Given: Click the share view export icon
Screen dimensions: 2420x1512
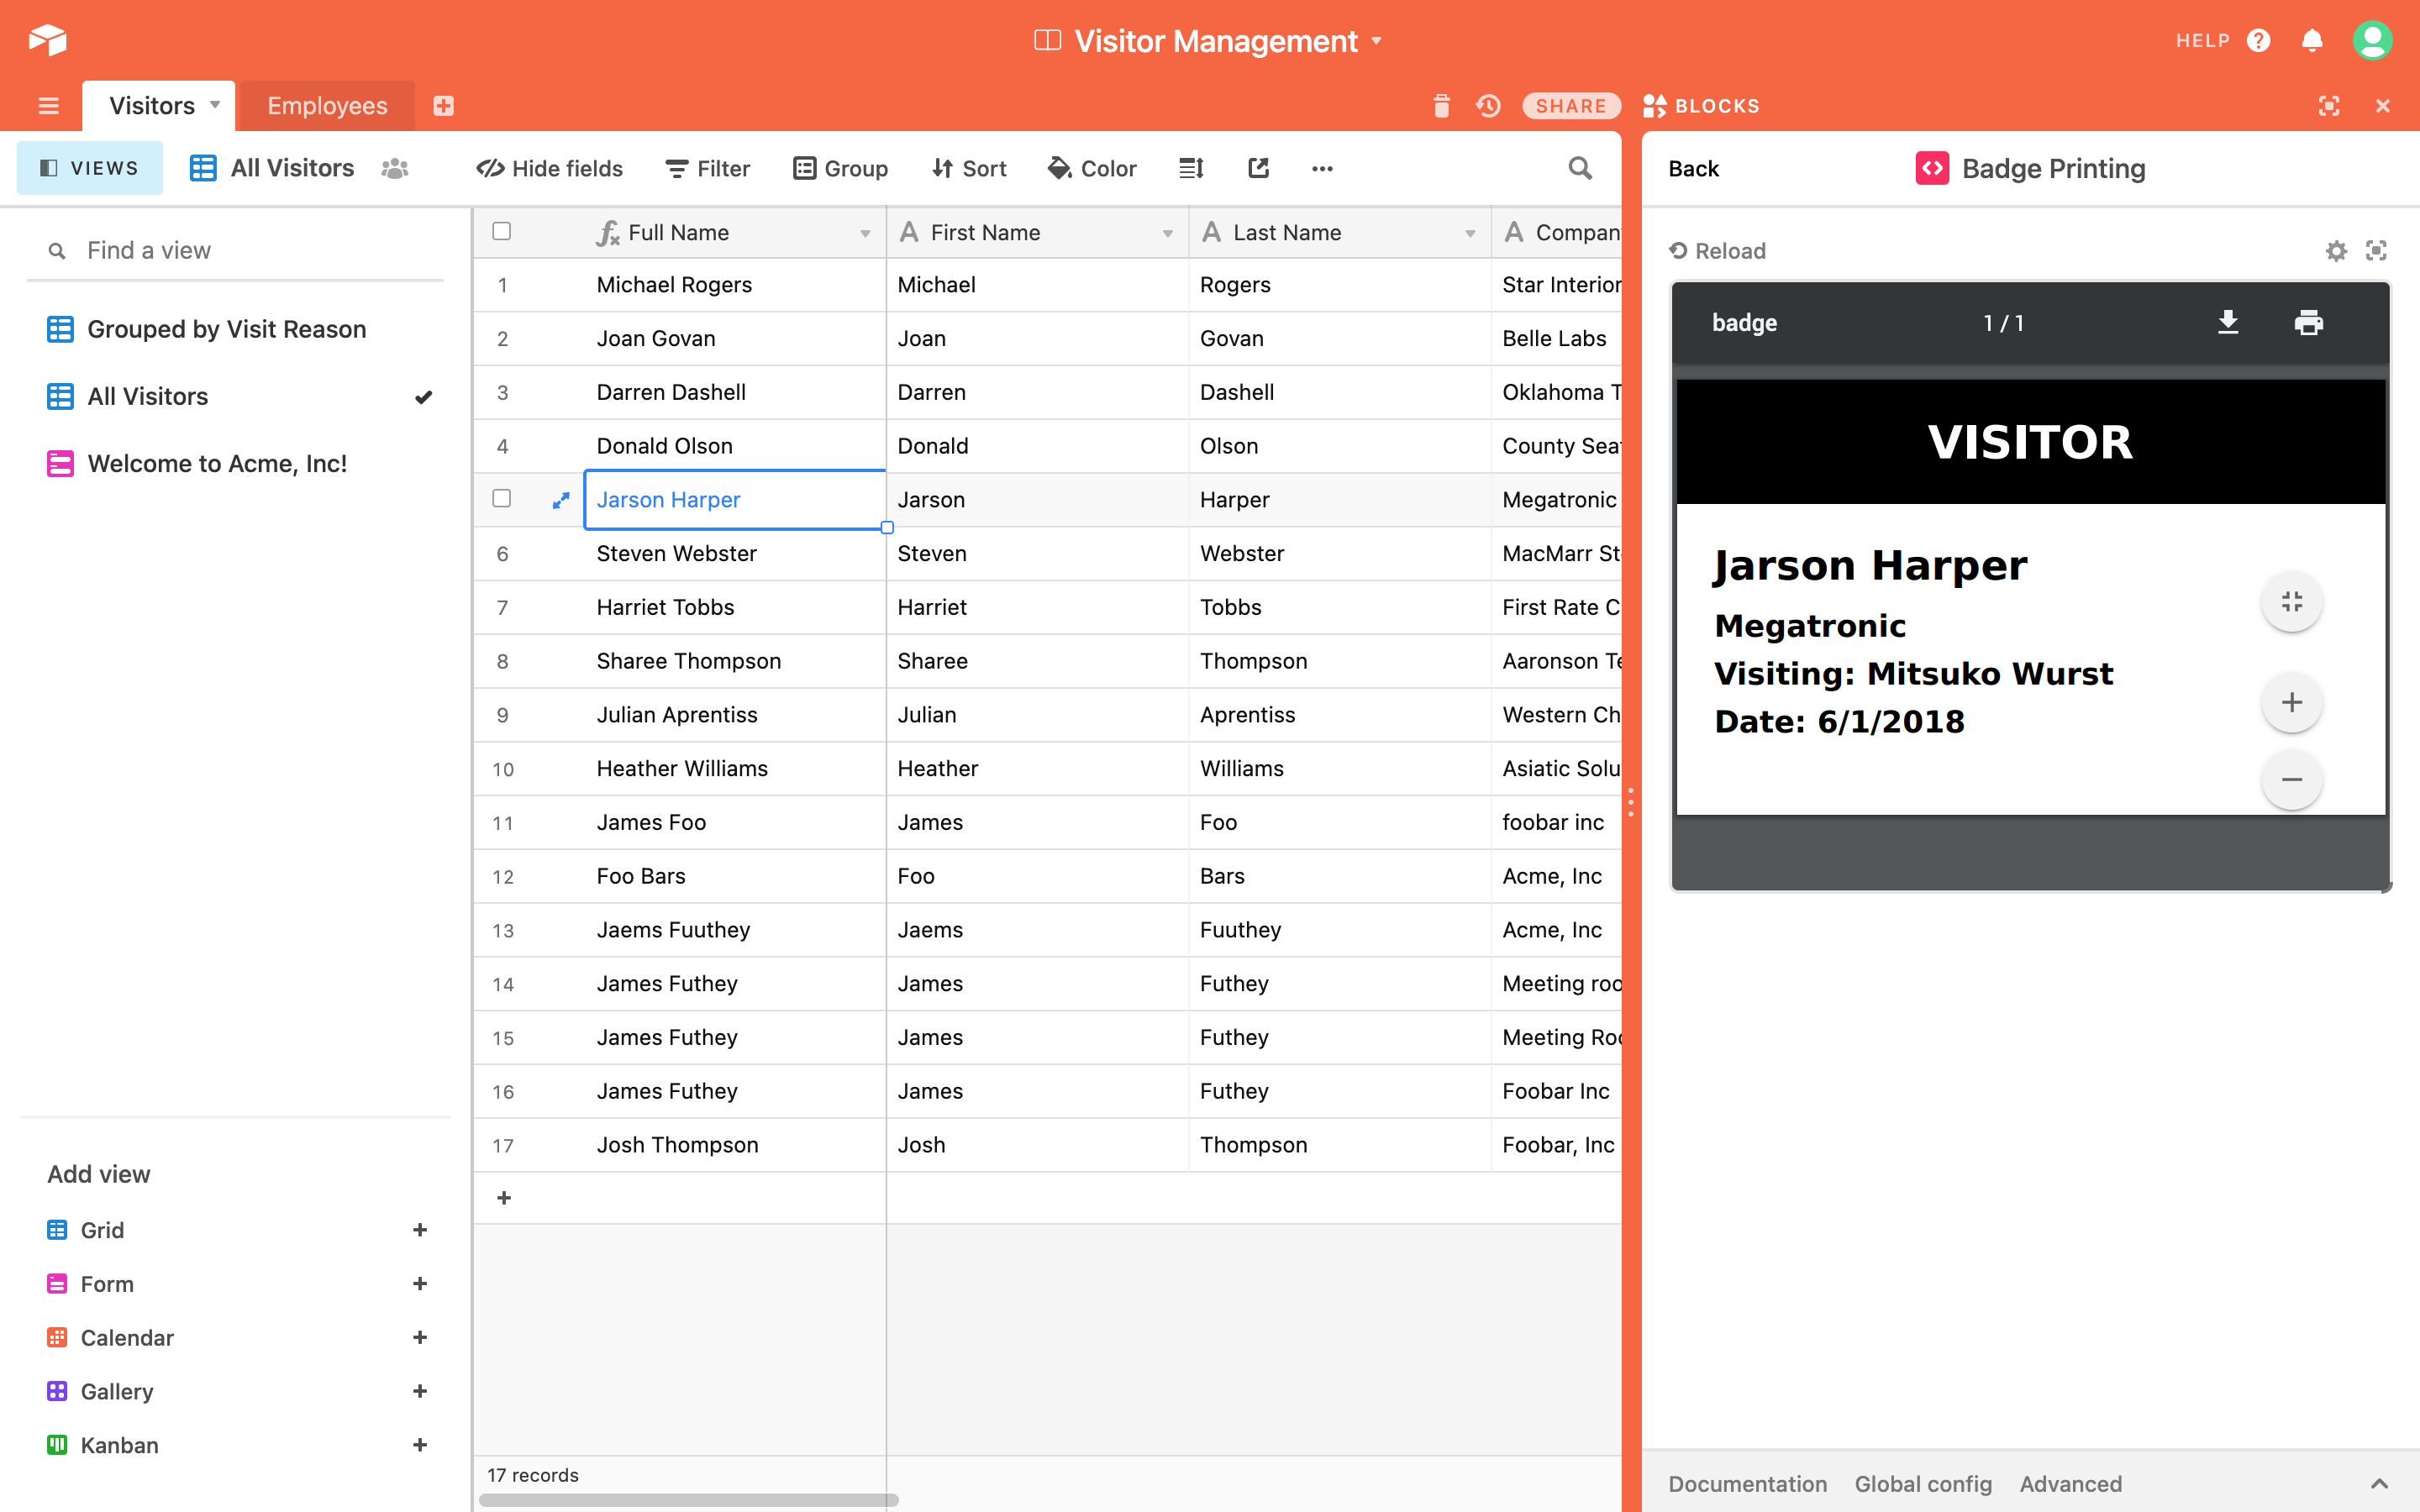Looking at the screenshot, I should [x=1258, y=168].
